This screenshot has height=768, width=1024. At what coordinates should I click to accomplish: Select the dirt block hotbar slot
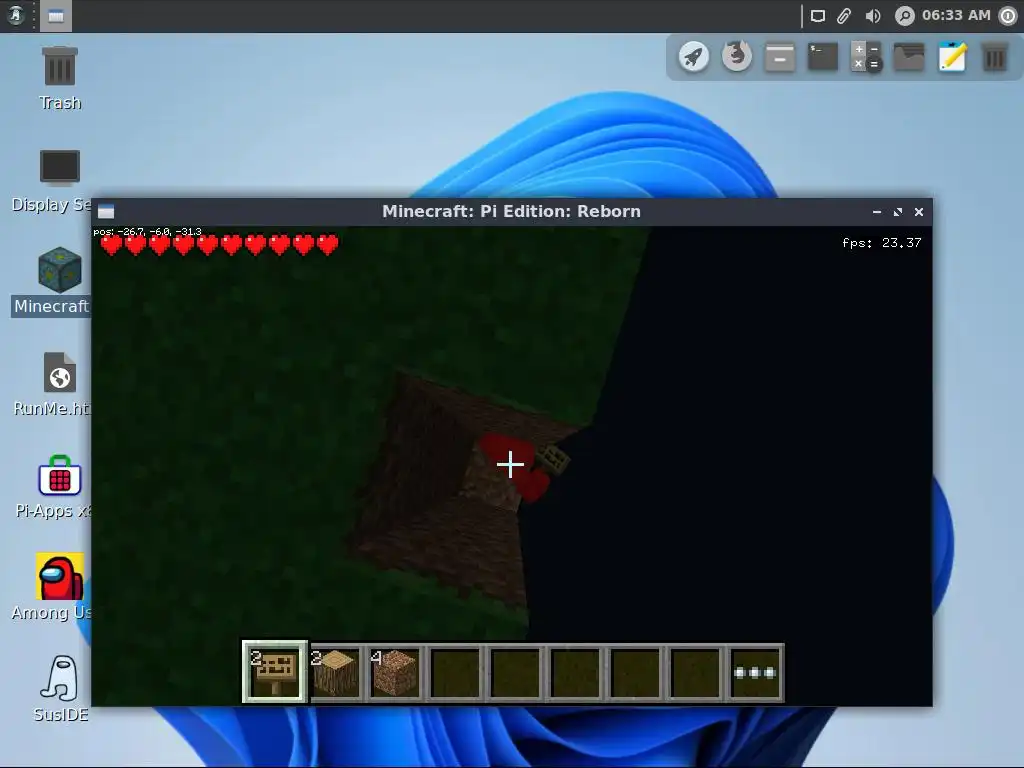point(395,672)
